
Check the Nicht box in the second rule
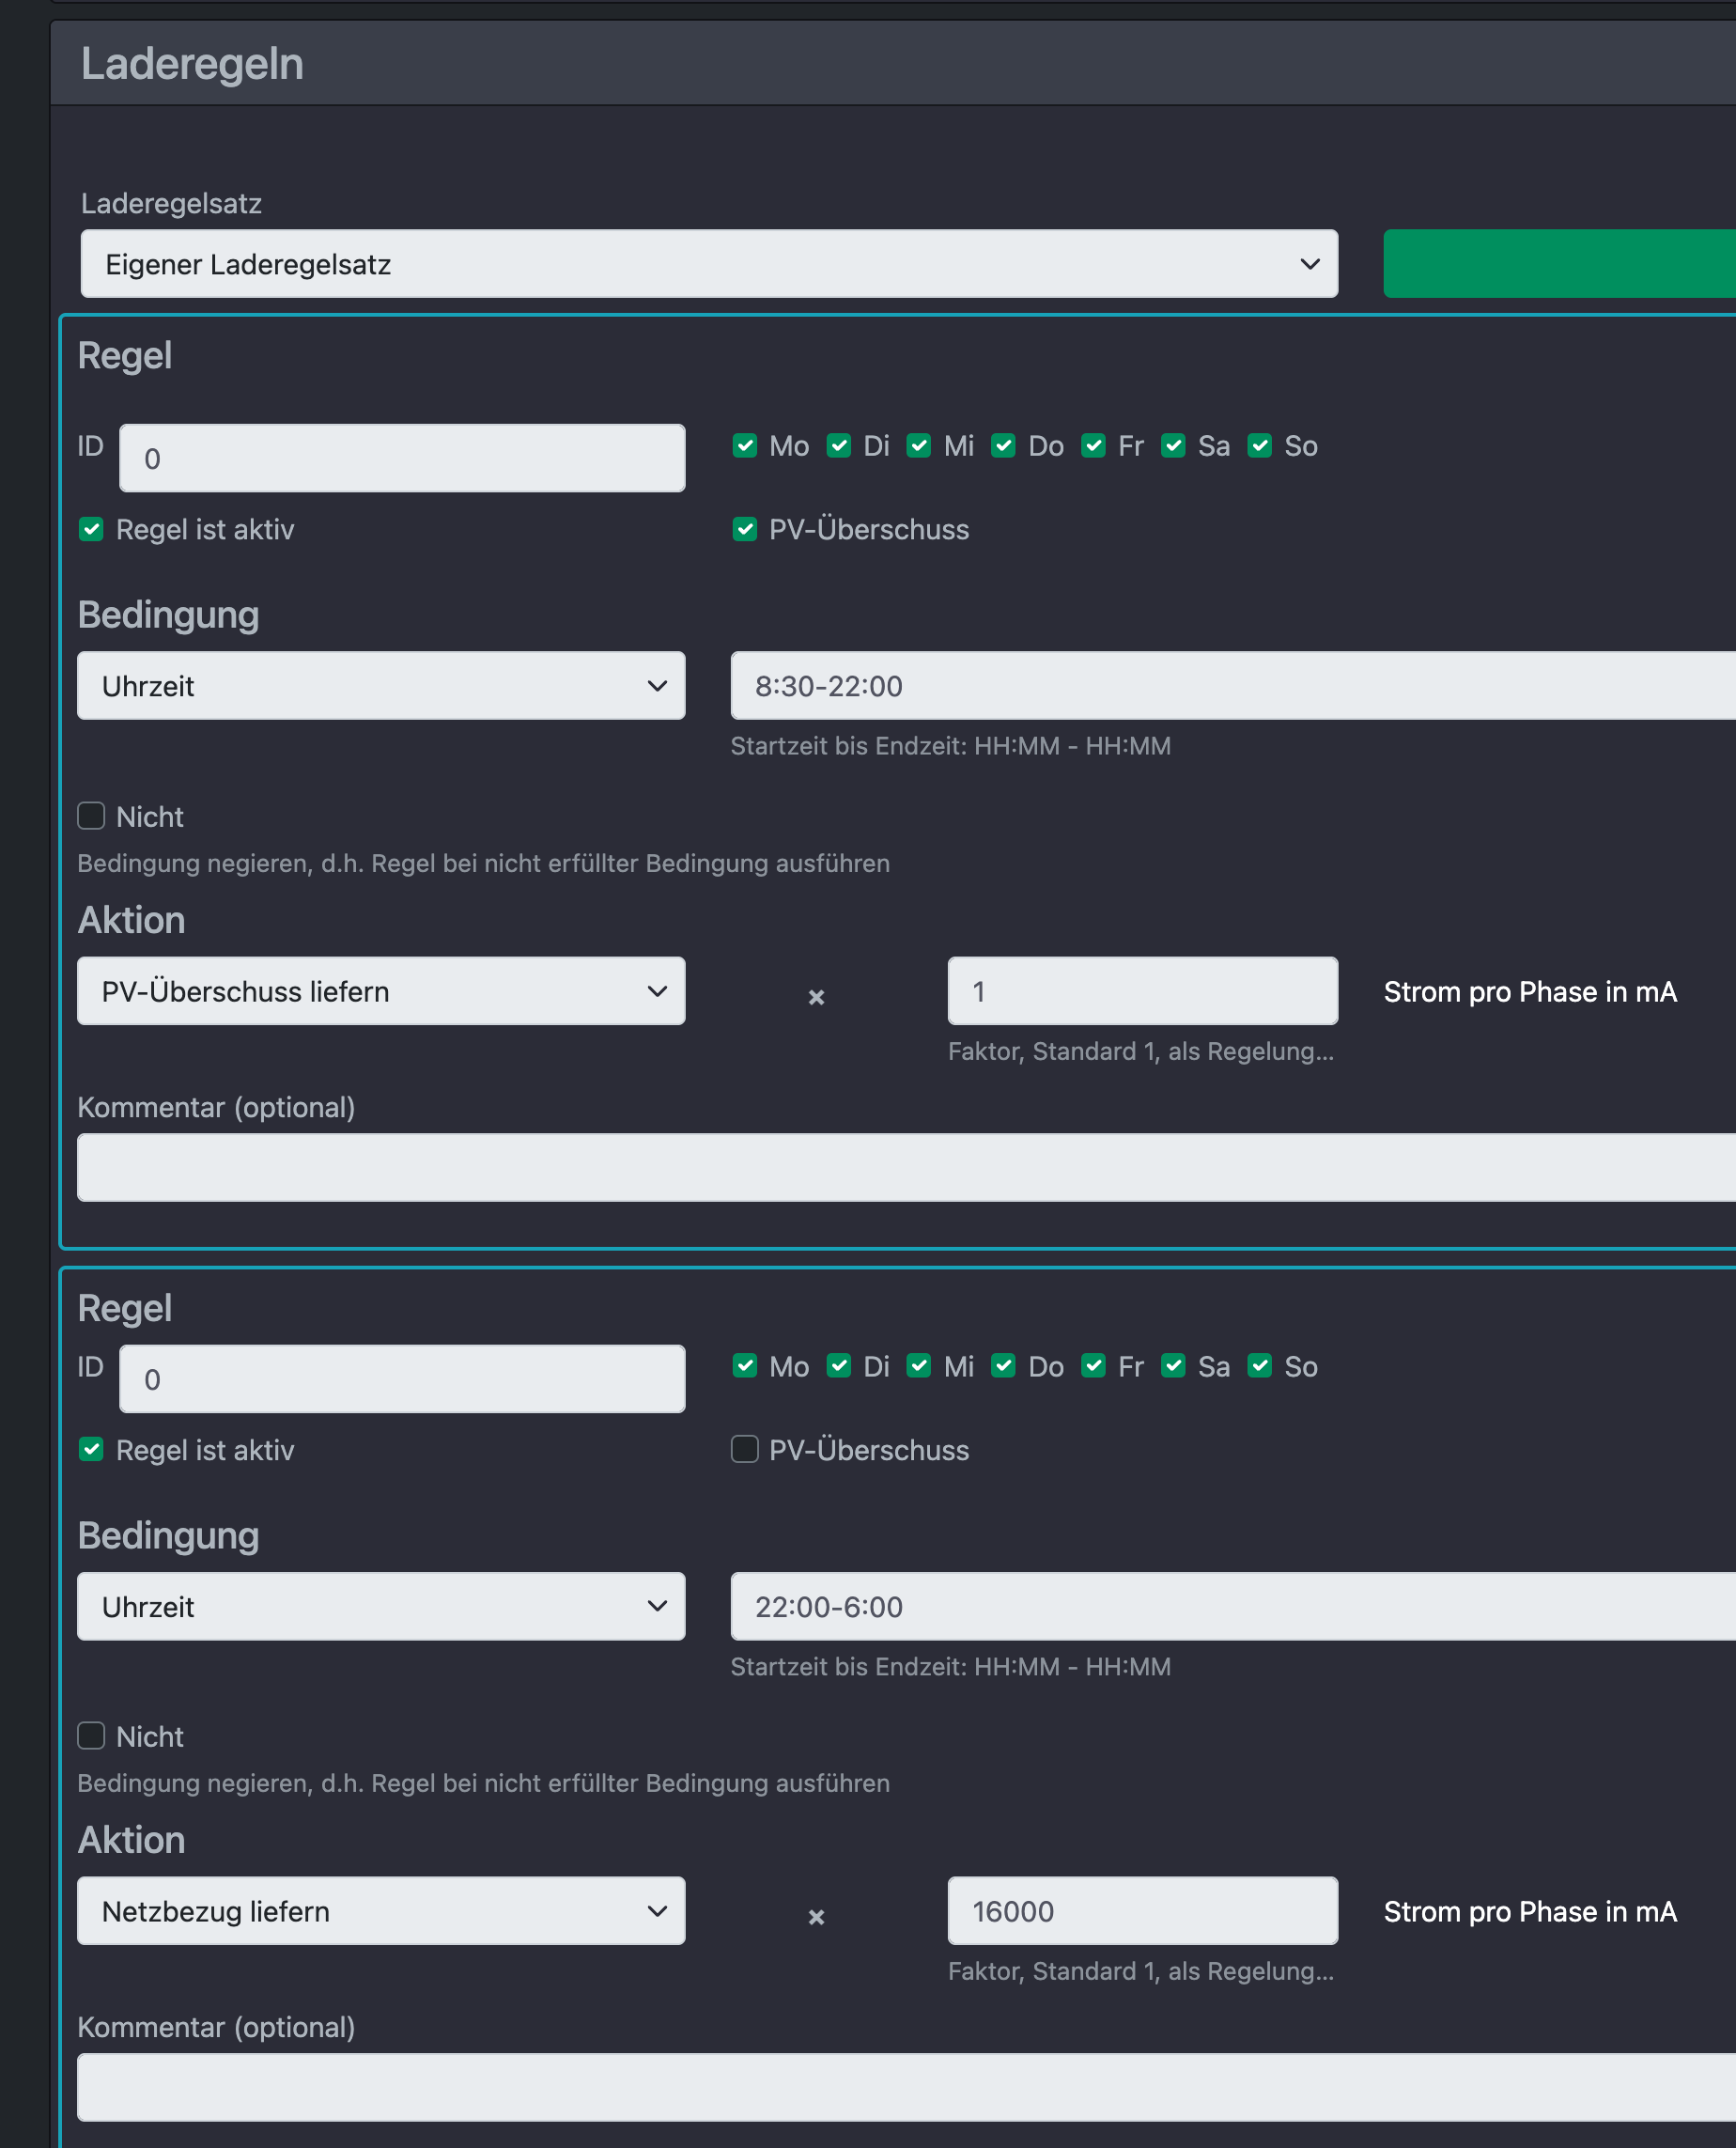[x=92, y=1736]
